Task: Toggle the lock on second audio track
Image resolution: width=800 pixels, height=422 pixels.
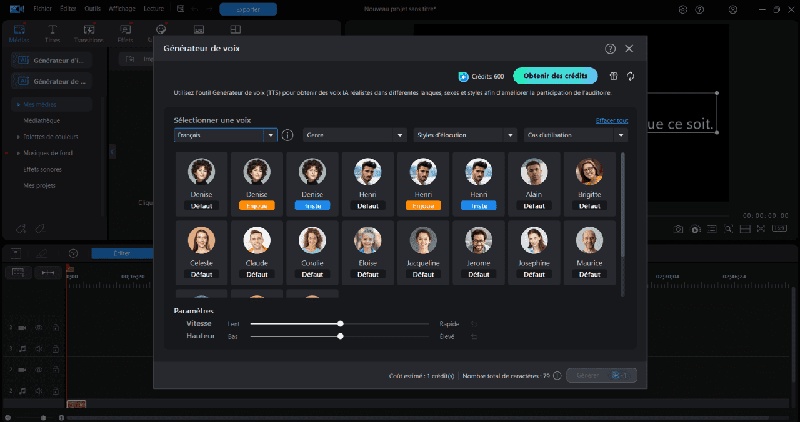Action: (x=56, y=391)
